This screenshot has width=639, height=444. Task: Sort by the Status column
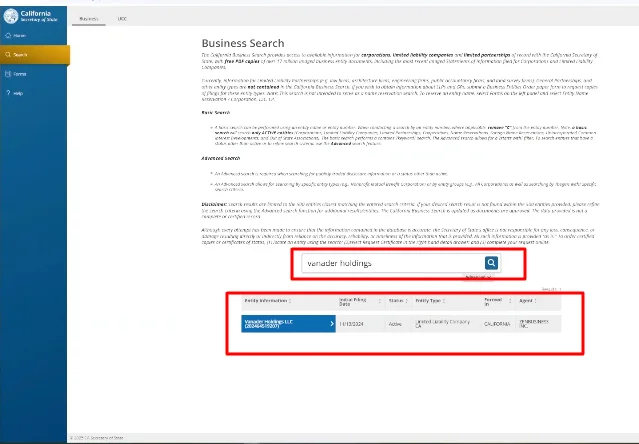click(398, 301)
